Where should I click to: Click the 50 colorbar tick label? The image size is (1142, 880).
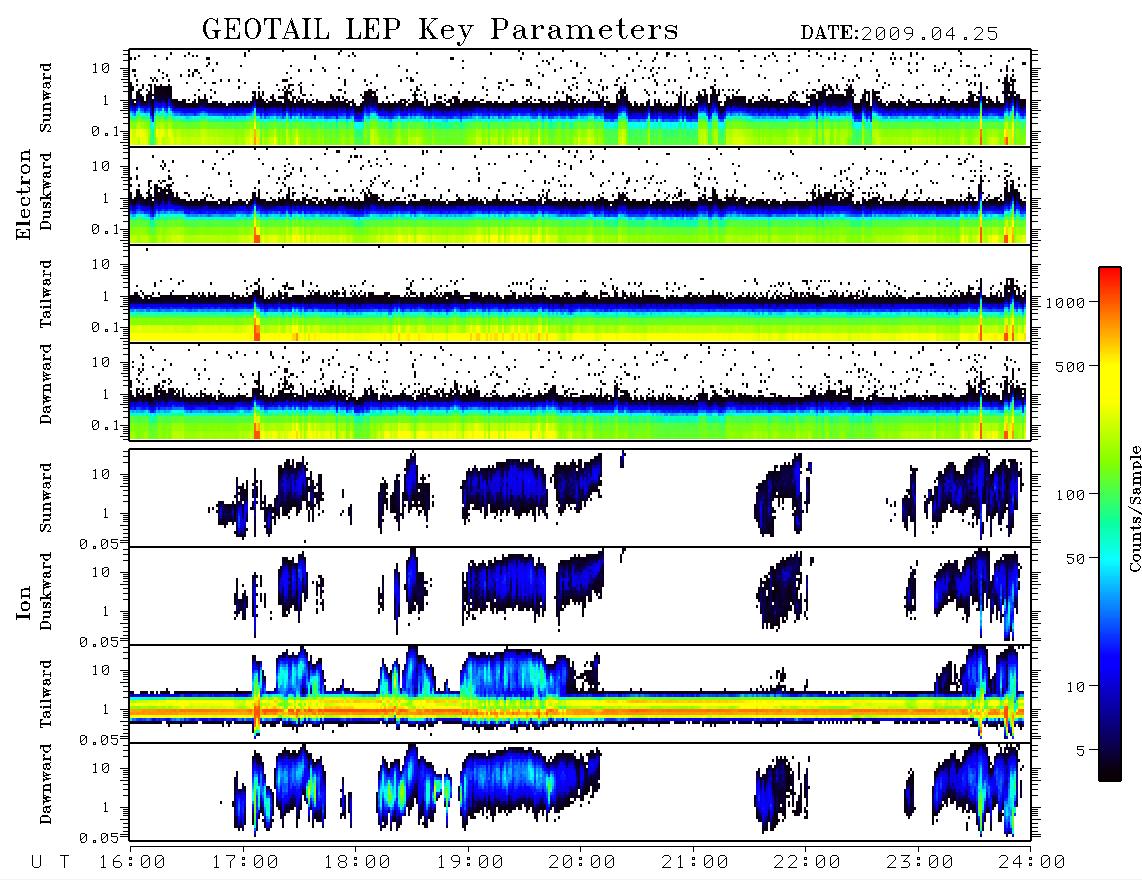coord(1076,559)
